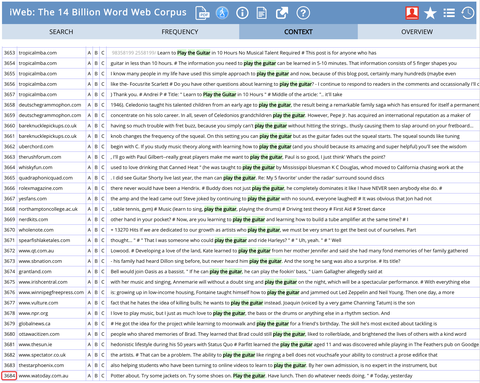Click the red user profile icon
480x383 pixels.
(412, 13)
